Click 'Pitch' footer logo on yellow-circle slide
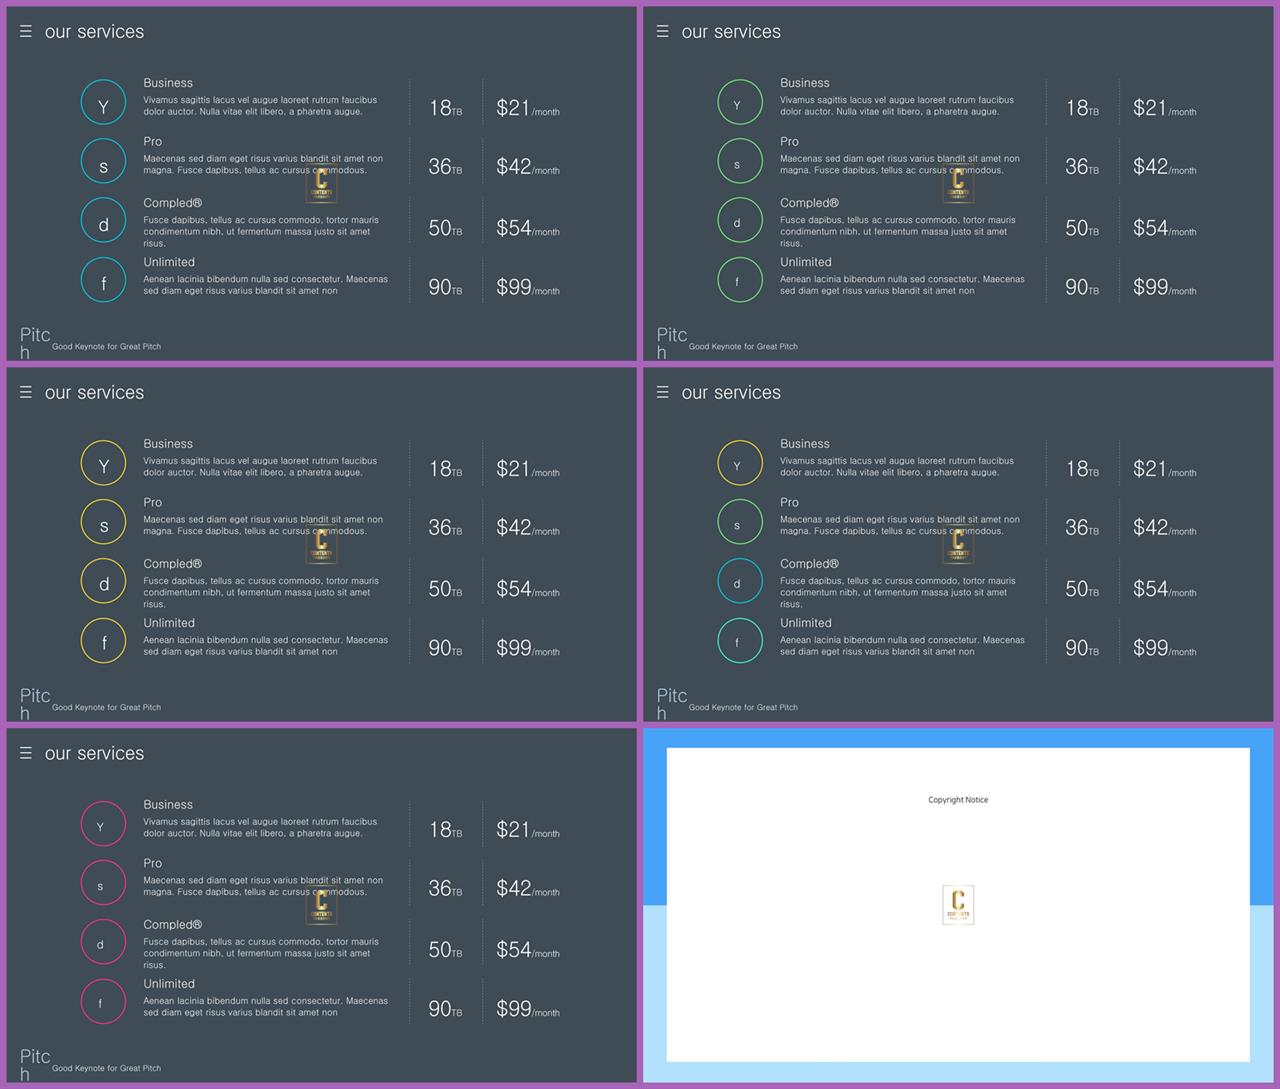This screenshot has height=1089, width=1280. [x=35, y=703]
